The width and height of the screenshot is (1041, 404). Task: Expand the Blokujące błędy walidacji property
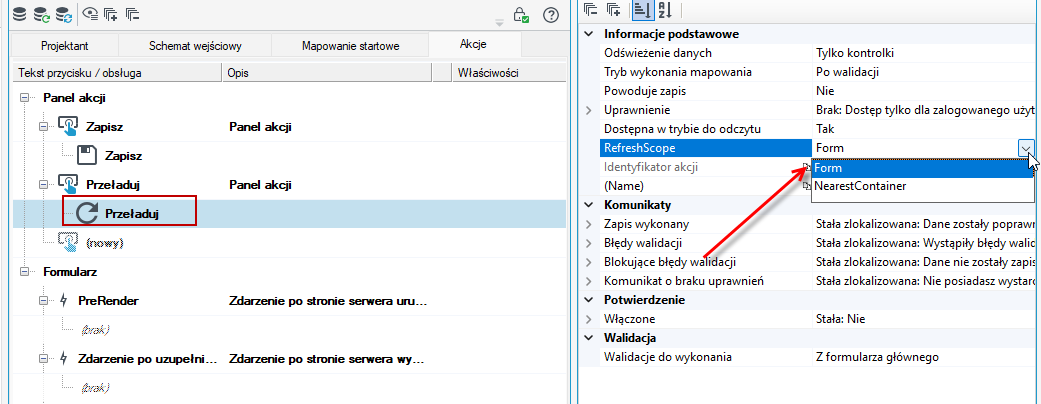point(589,262)
